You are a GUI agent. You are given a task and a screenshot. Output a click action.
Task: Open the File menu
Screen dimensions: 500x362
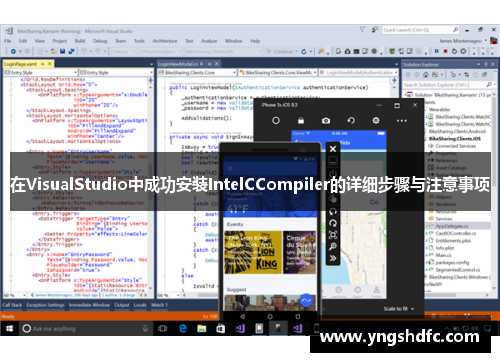coord(8,41)
